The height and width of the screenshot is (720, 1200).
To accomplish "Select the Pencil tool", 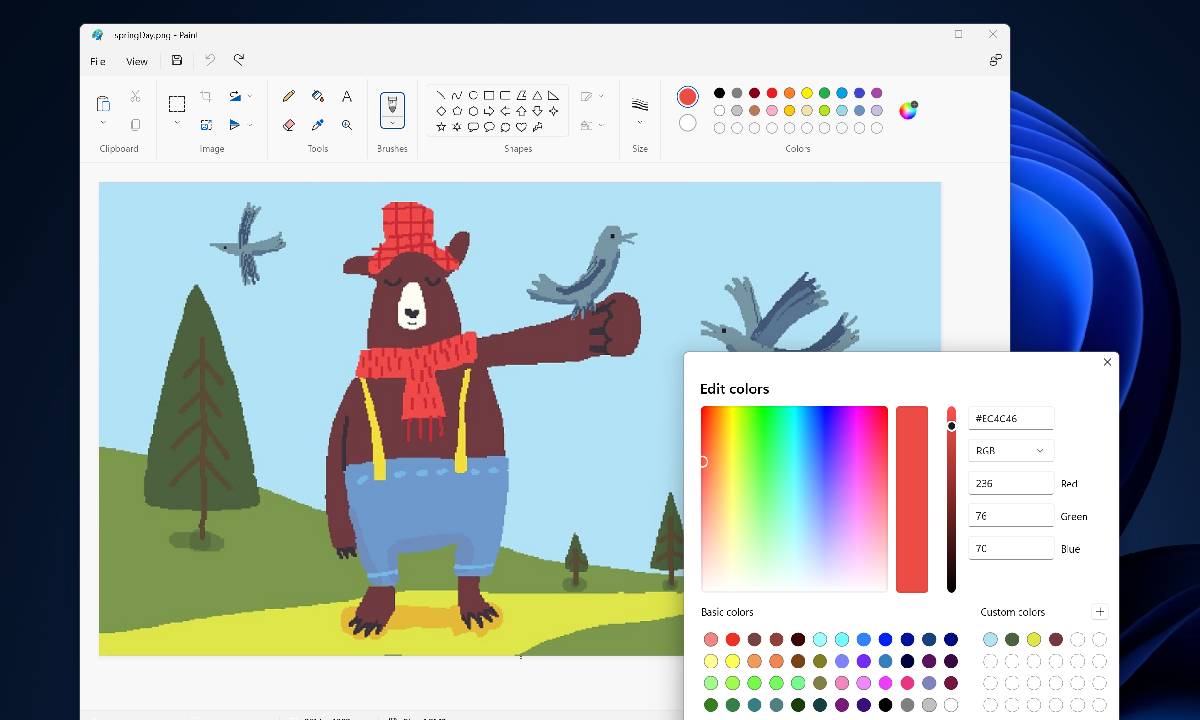I will (289, 96).
